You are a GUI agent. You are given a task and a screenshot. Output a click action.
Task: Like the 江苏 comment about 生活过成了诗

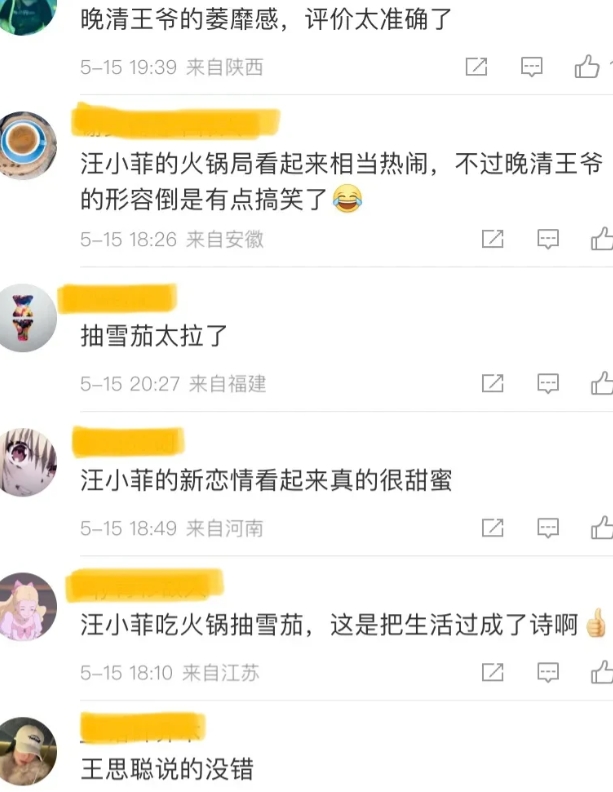click(602, 672)
